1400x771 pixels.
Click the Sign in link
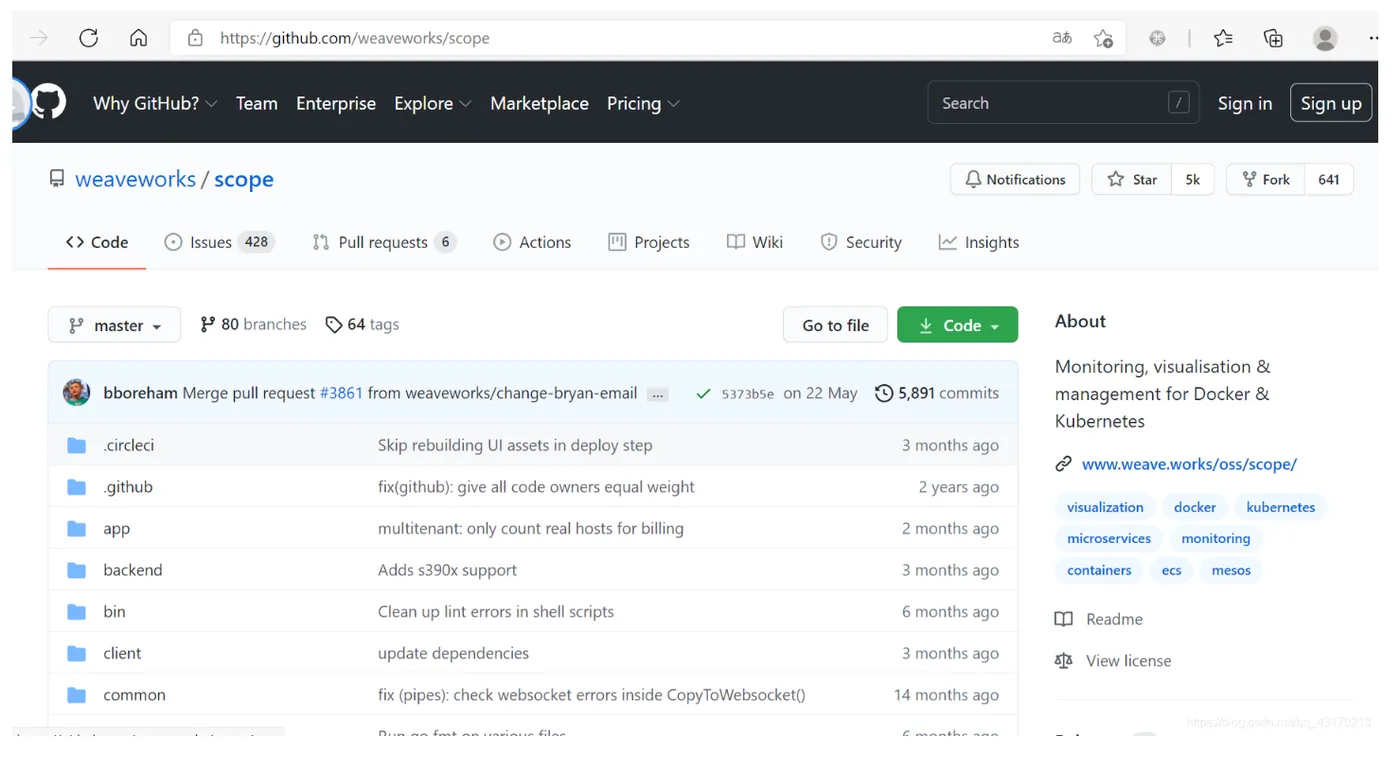pos(1244,103)
